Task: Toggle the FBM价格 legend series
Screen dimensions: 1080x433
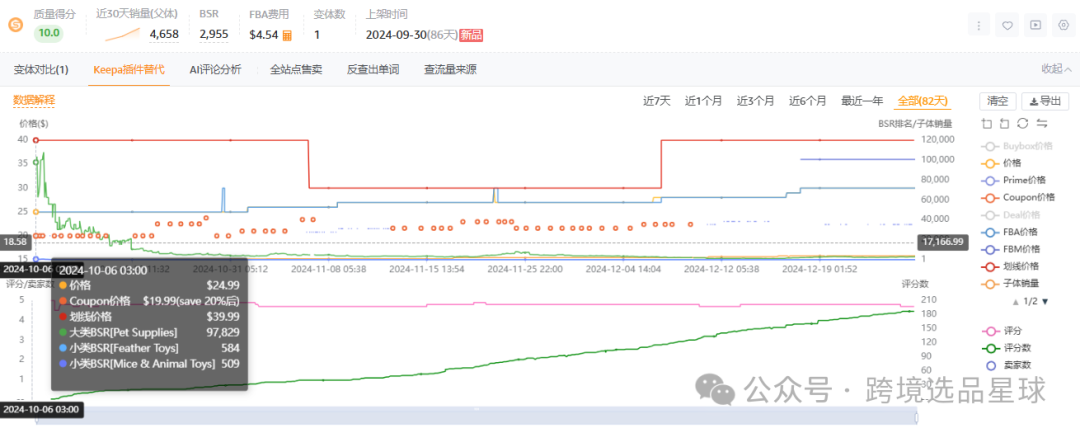Action: [1010, 249]
